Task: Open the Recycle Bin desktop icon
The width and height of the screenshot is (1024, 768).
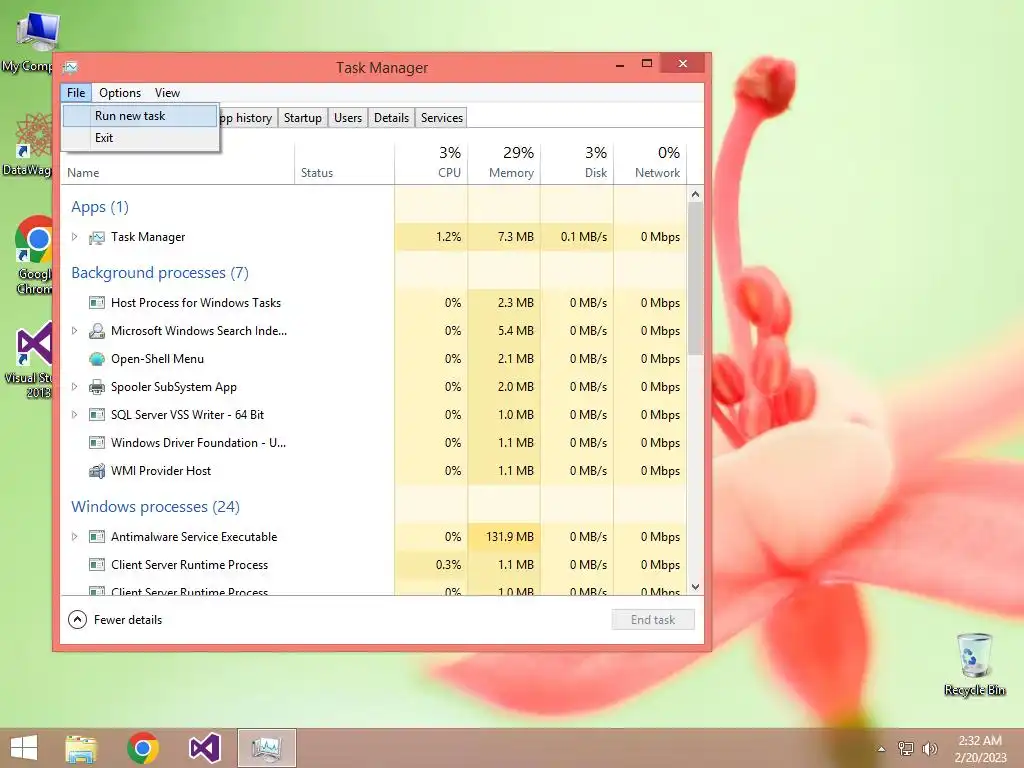Action: (x=974, y=664)
